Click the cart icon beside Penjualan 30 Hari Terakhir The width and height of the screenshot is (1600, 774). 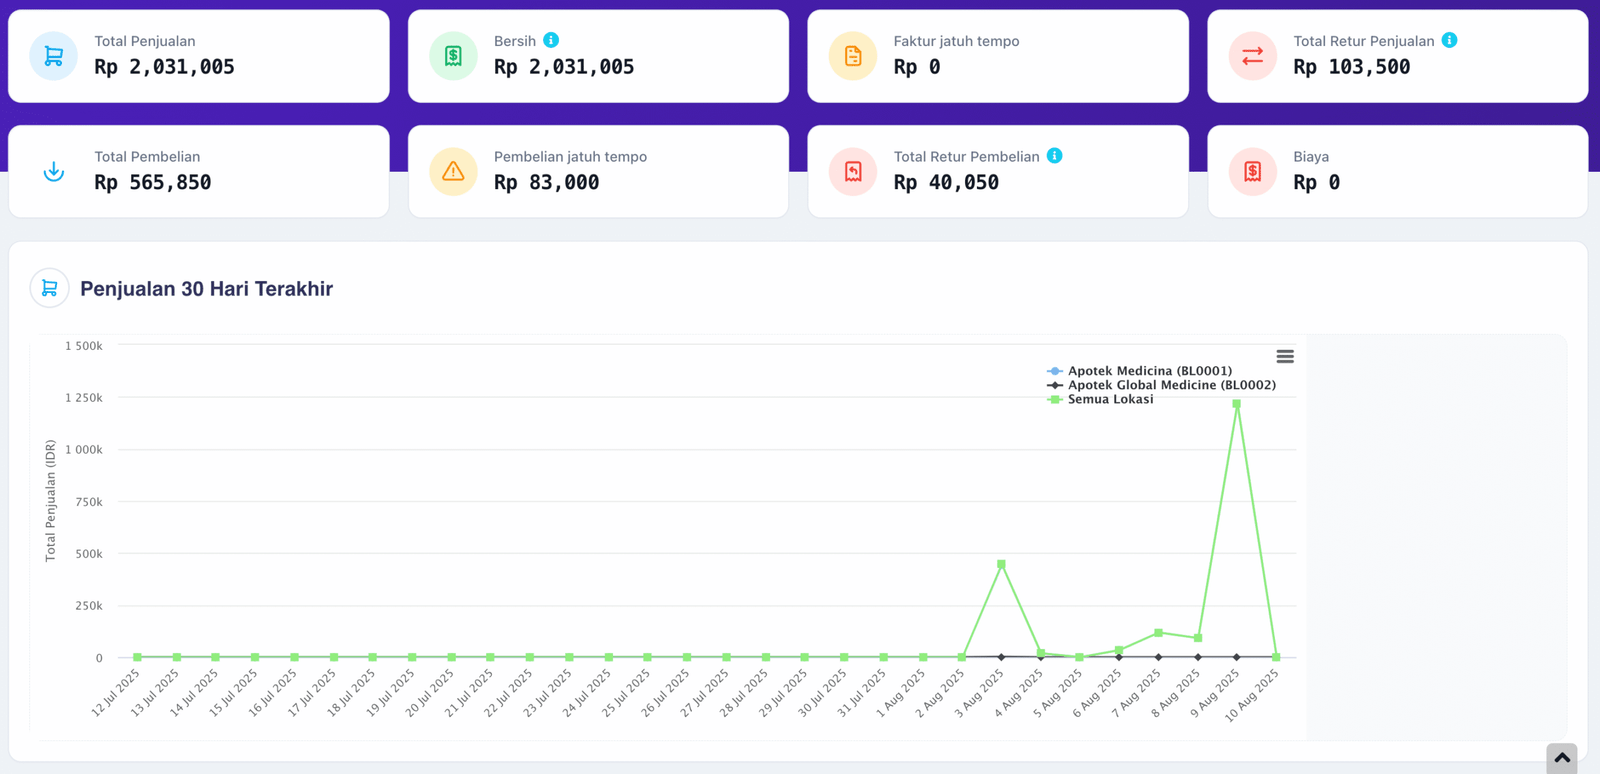(49, 289)
